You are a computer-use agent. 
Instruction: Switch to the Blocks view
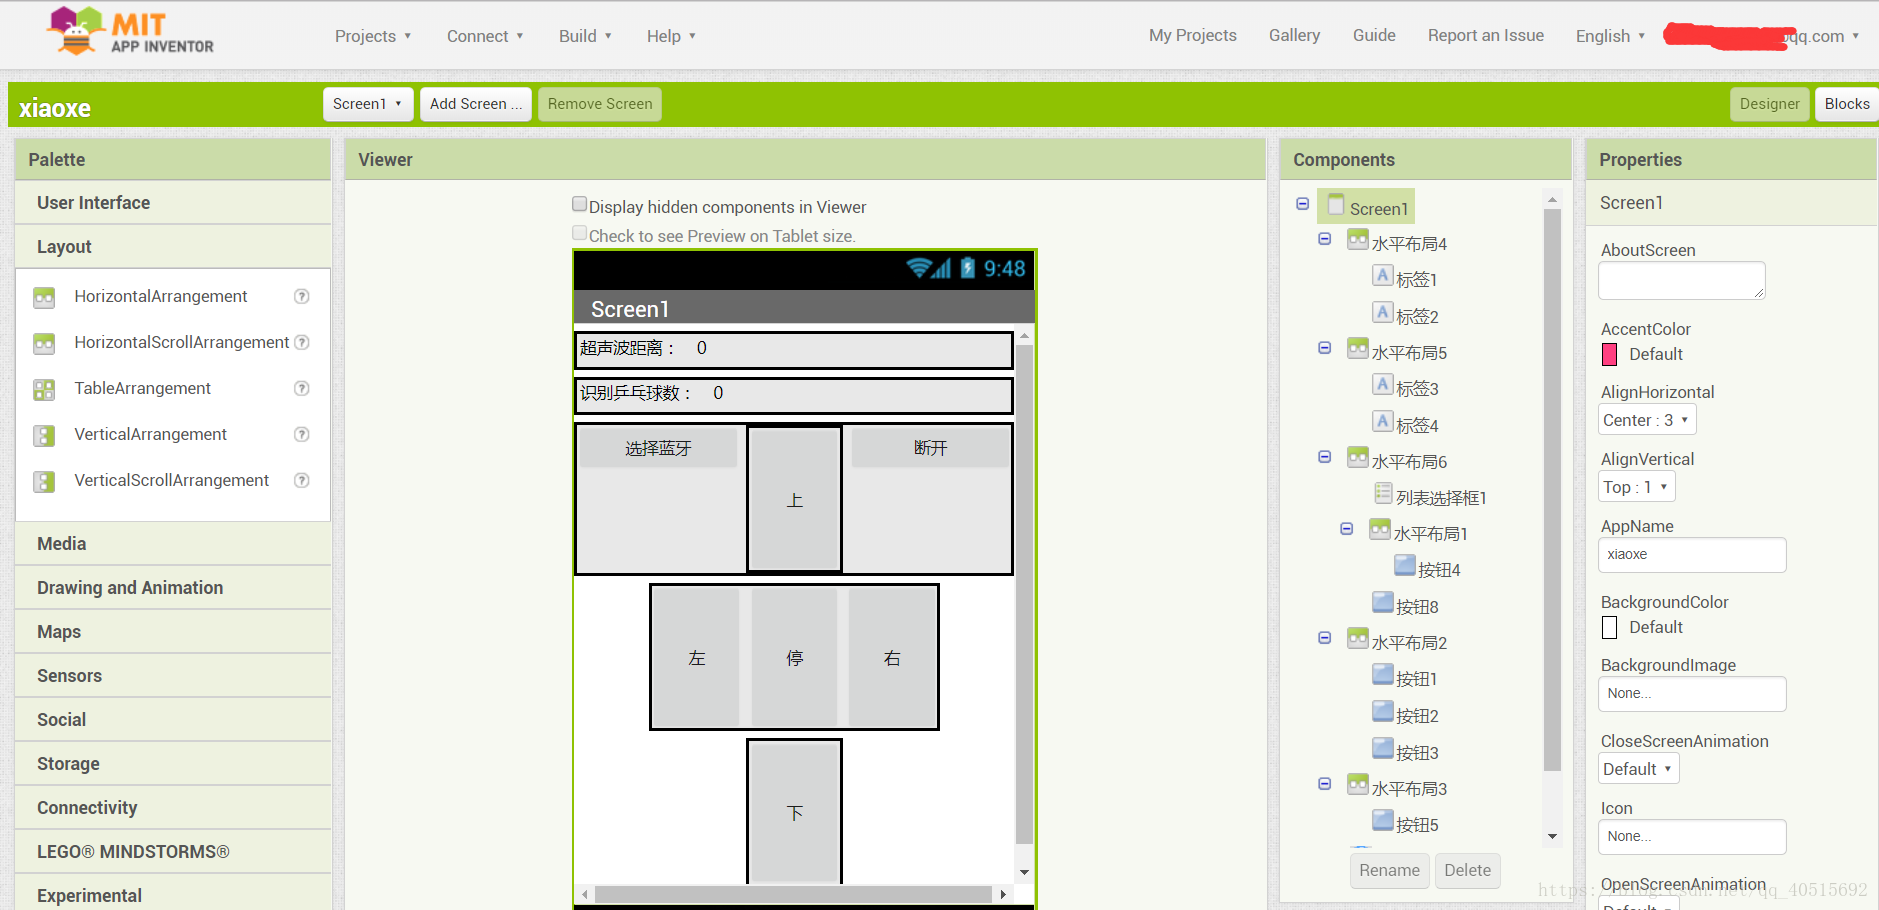click(1849, 103)
